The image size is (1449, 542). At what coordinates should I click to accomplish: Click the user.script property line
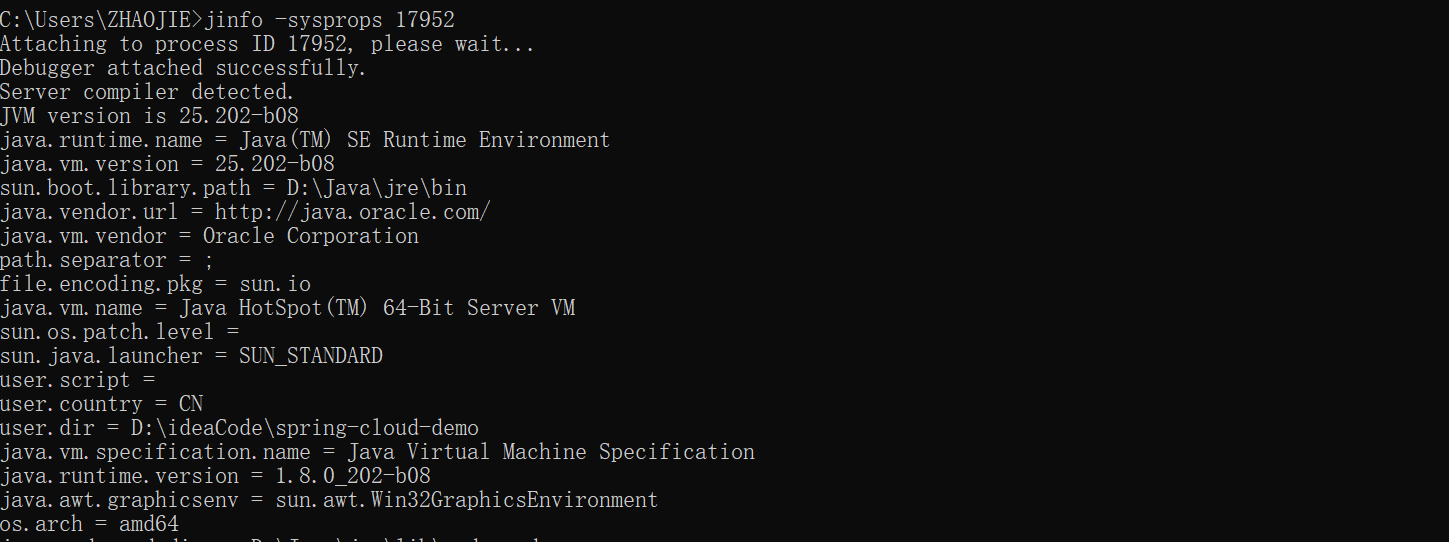(x=78, y=380)
